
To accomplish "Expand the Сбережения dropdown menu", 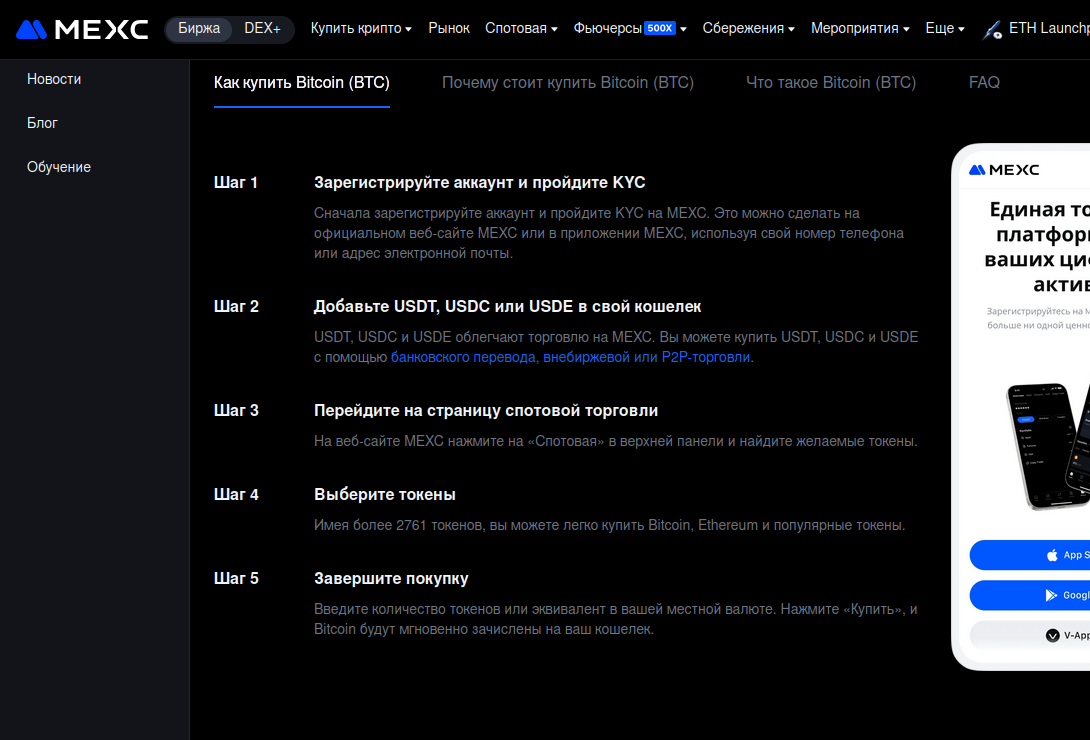I will tap(748, 28).
